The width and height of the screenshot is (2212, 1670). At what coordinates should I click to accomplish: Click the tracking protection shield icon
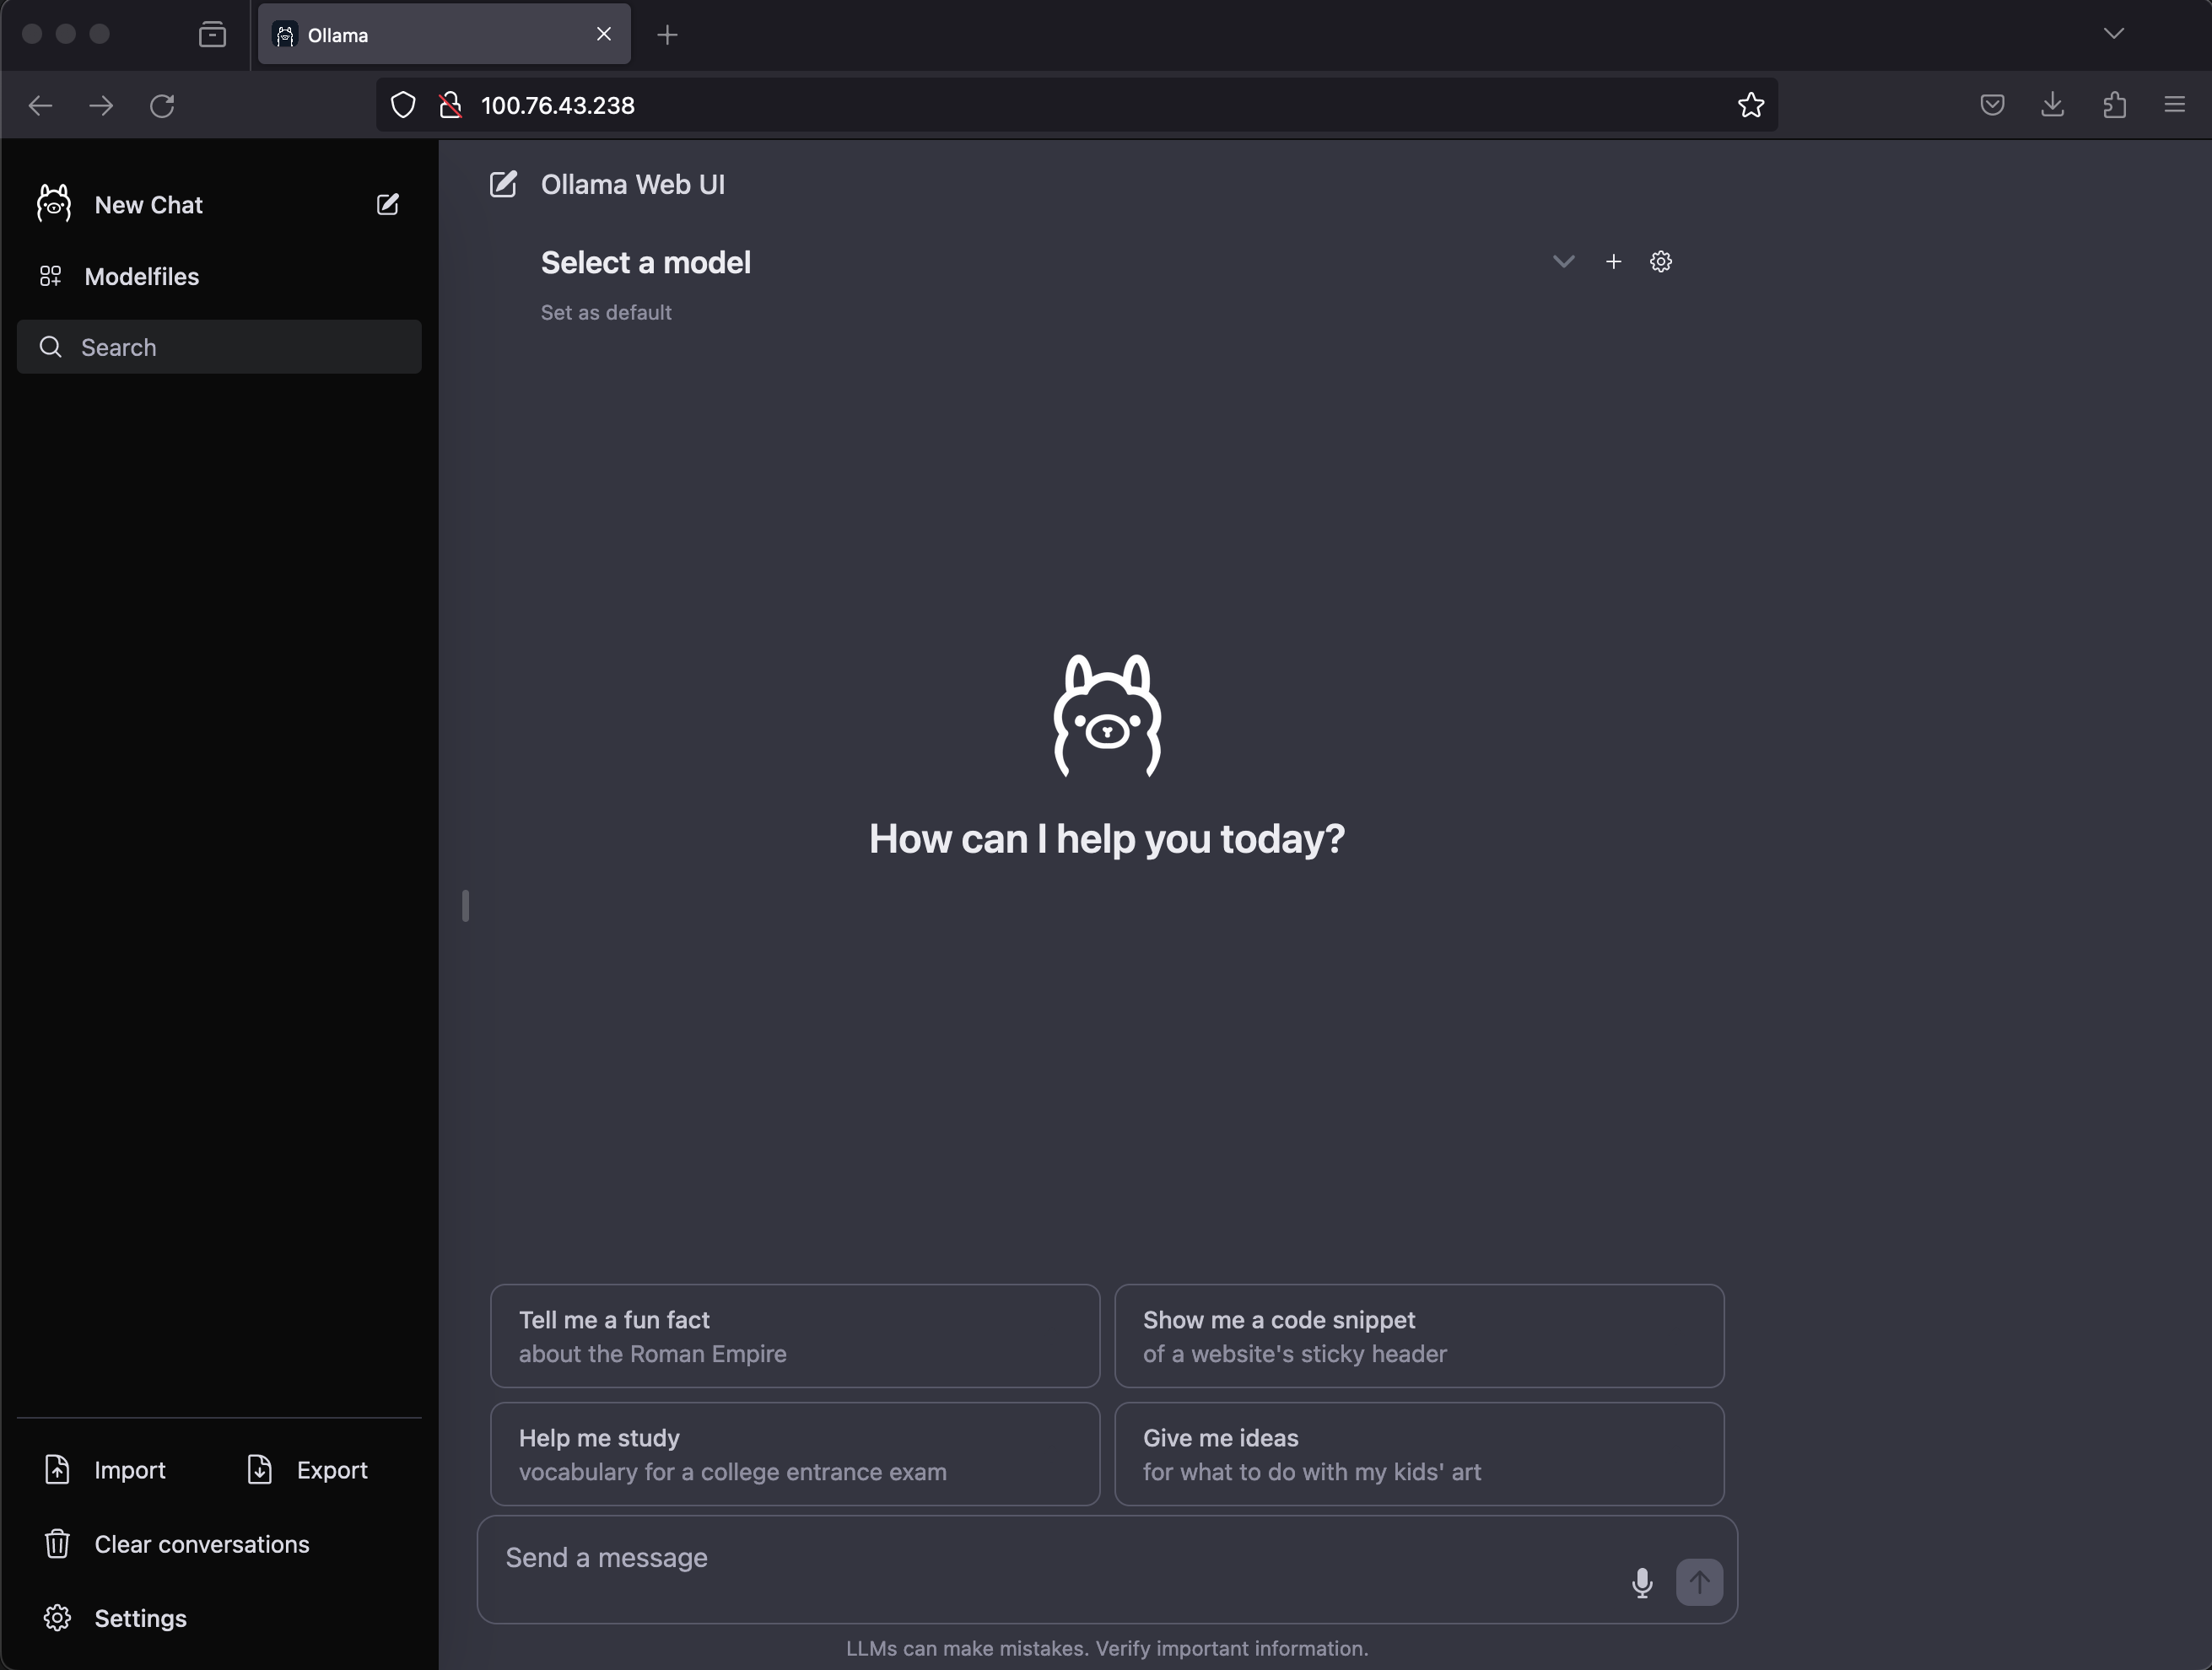[403, 105]
